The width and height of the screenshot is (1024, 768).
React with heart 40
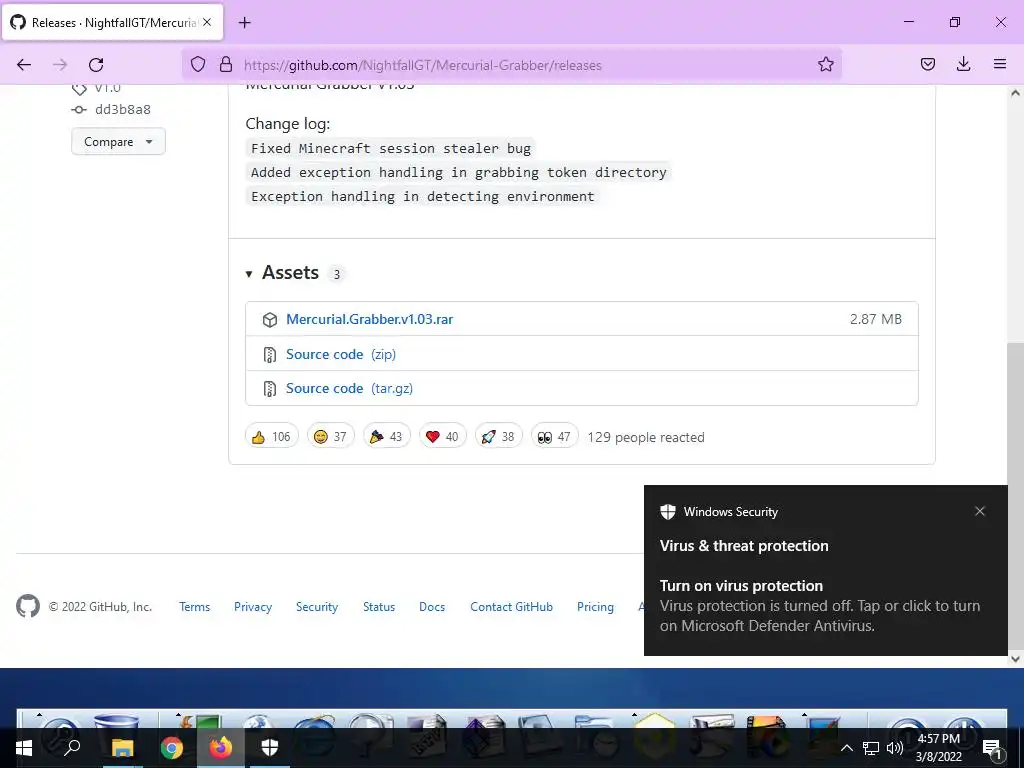tap(443, 436)
